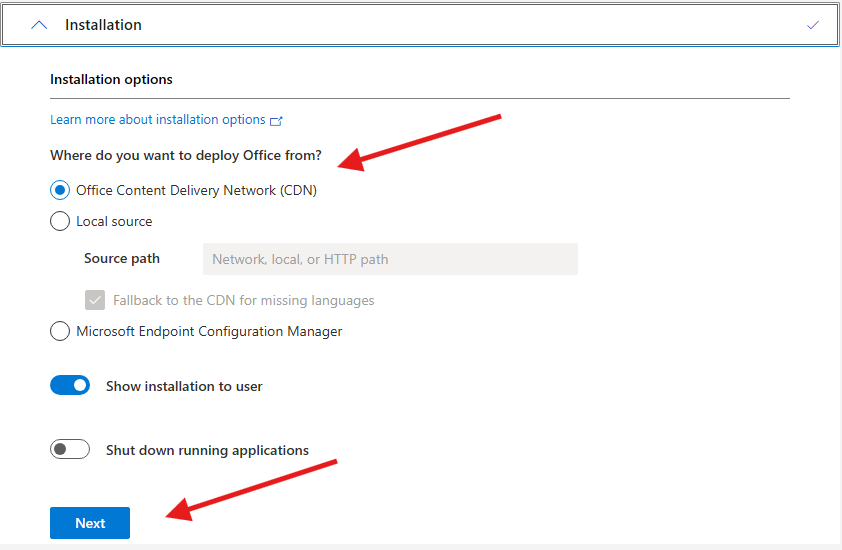
Task: Click the Installation header title text
Action: point(103,25)
